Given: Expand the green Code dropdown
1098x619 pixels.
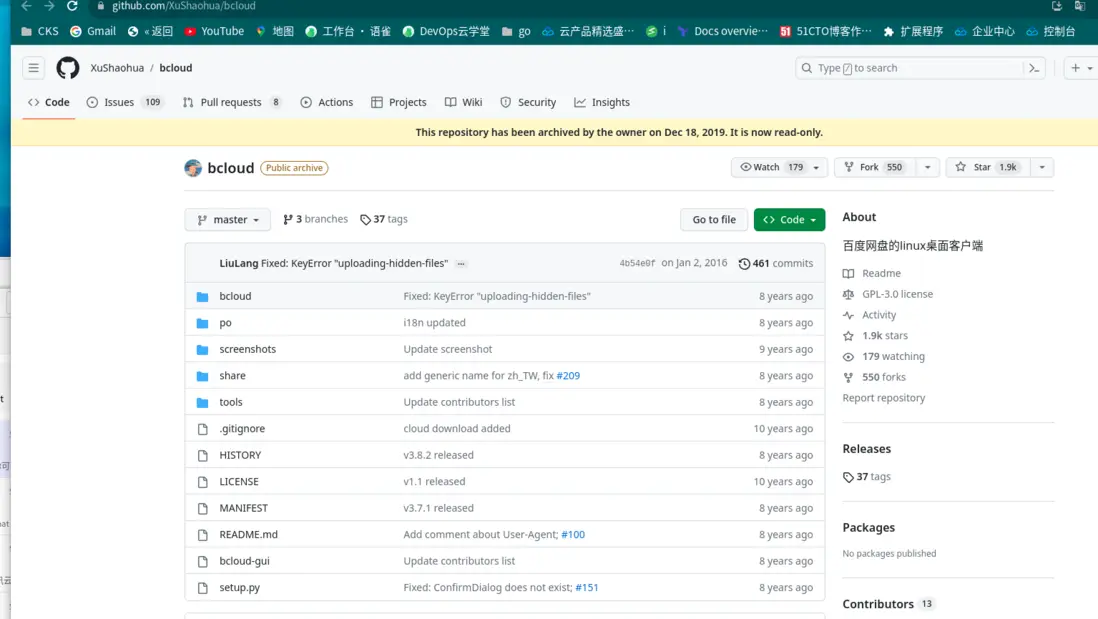Looking at the screenshot, I should 789,220.
